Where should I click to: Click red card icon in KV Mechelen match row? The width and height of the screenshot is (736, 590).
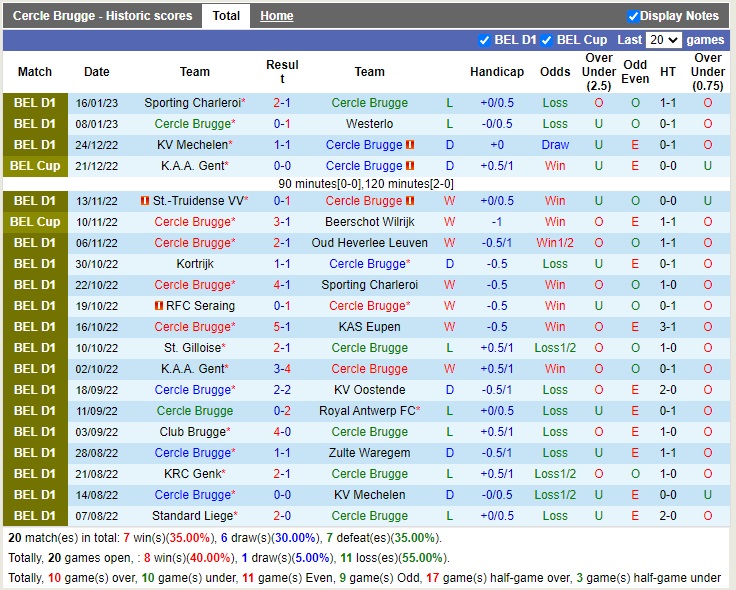[x=410, y=145]
